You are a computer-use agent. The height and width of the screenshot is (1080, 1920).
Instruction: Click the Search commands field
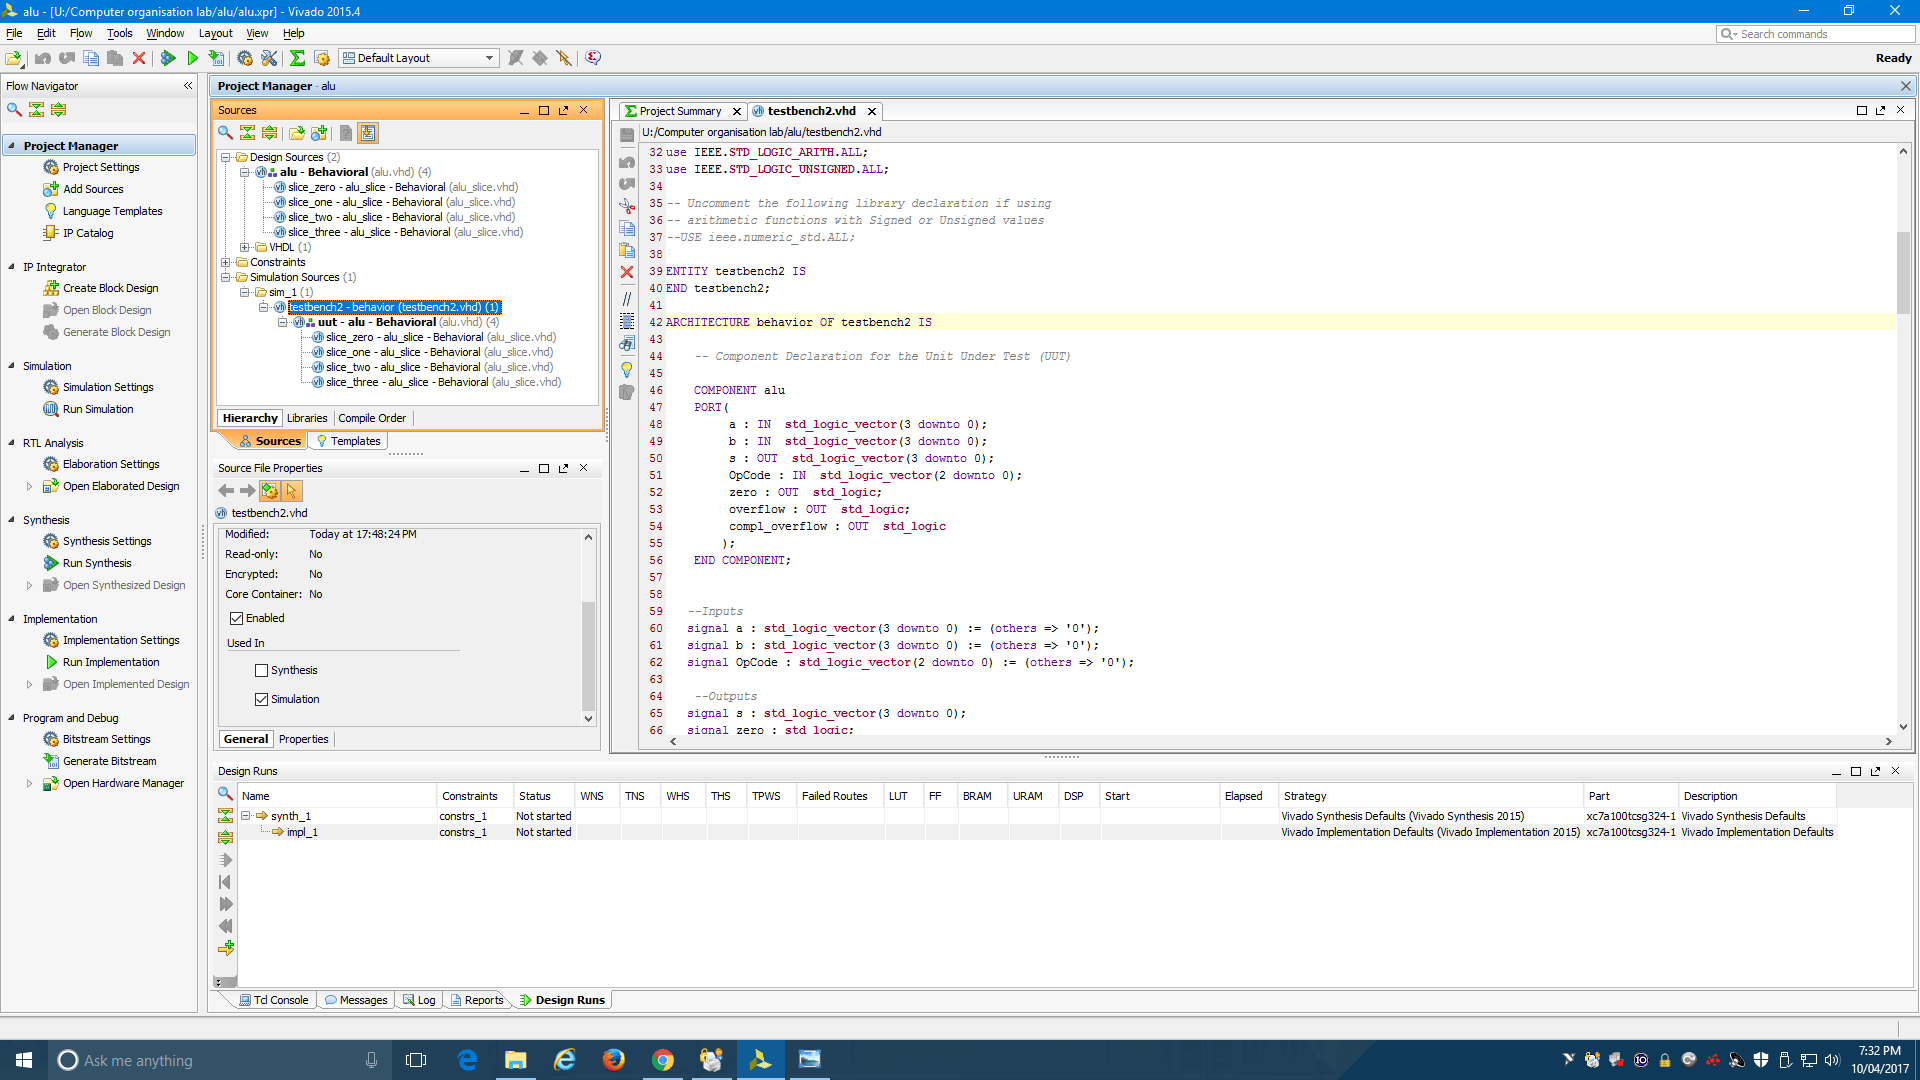1817,34
